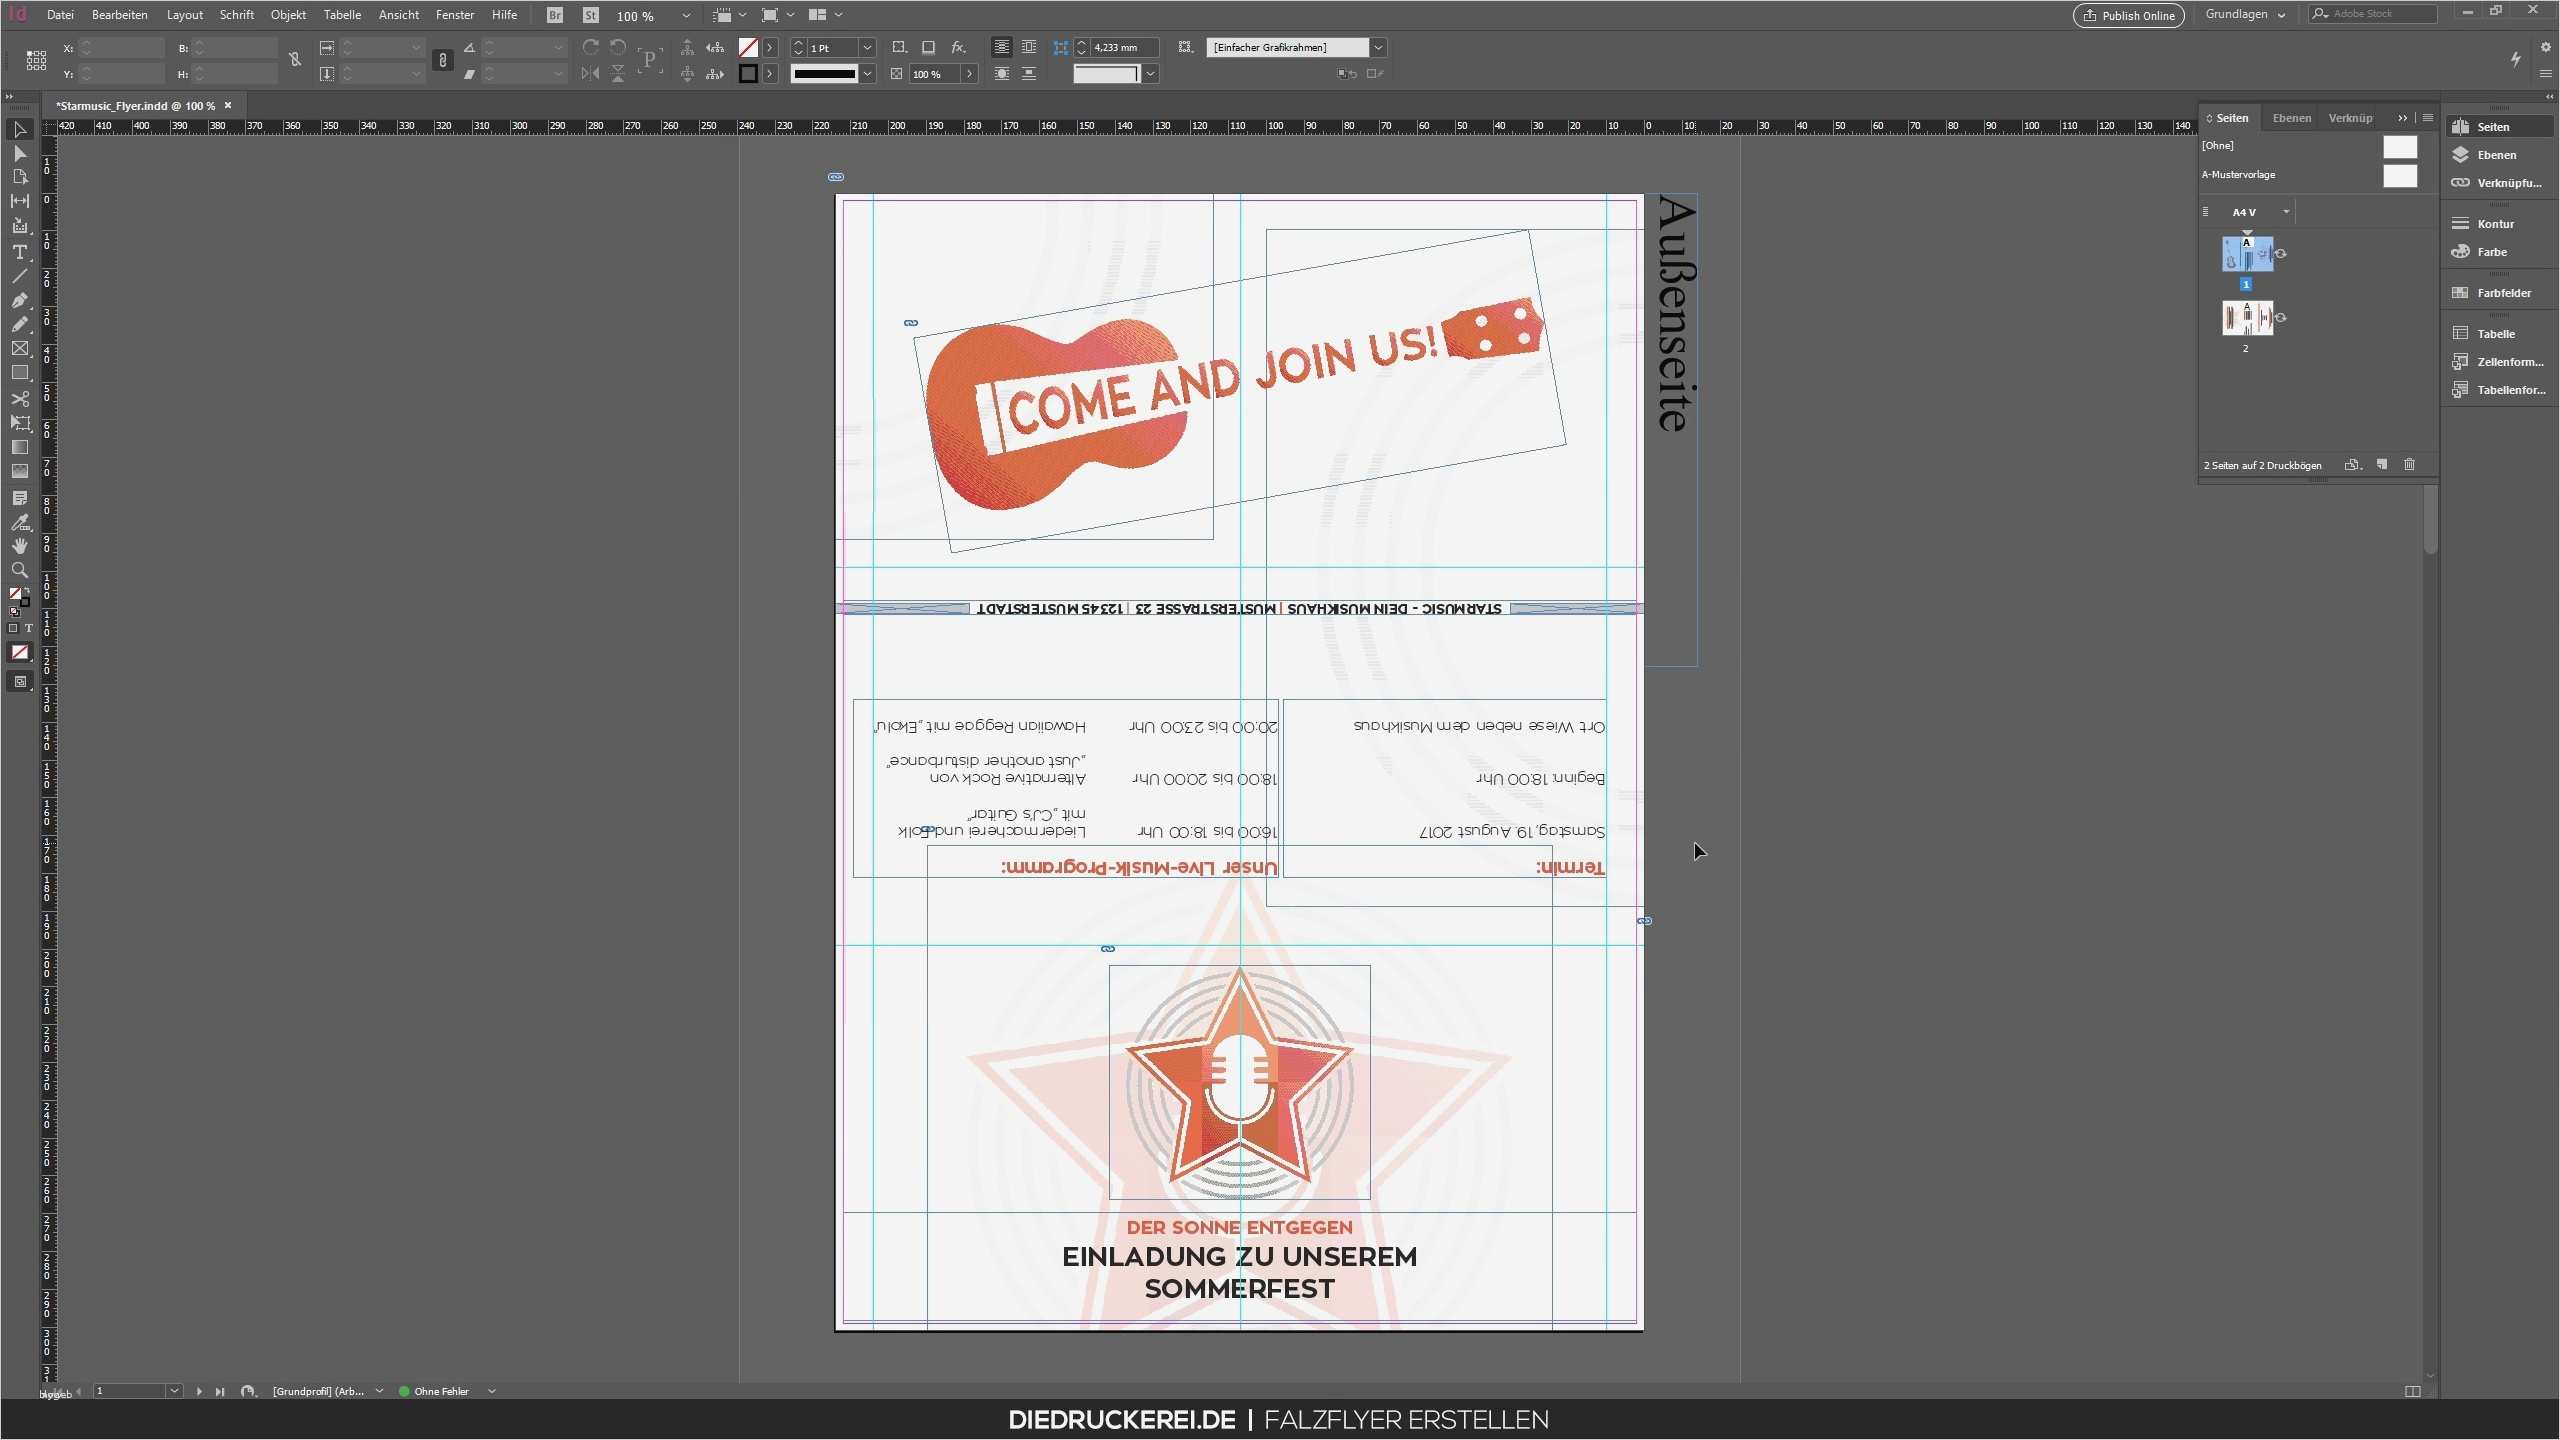Open the Farbfelder panel

pos(2494,292)
